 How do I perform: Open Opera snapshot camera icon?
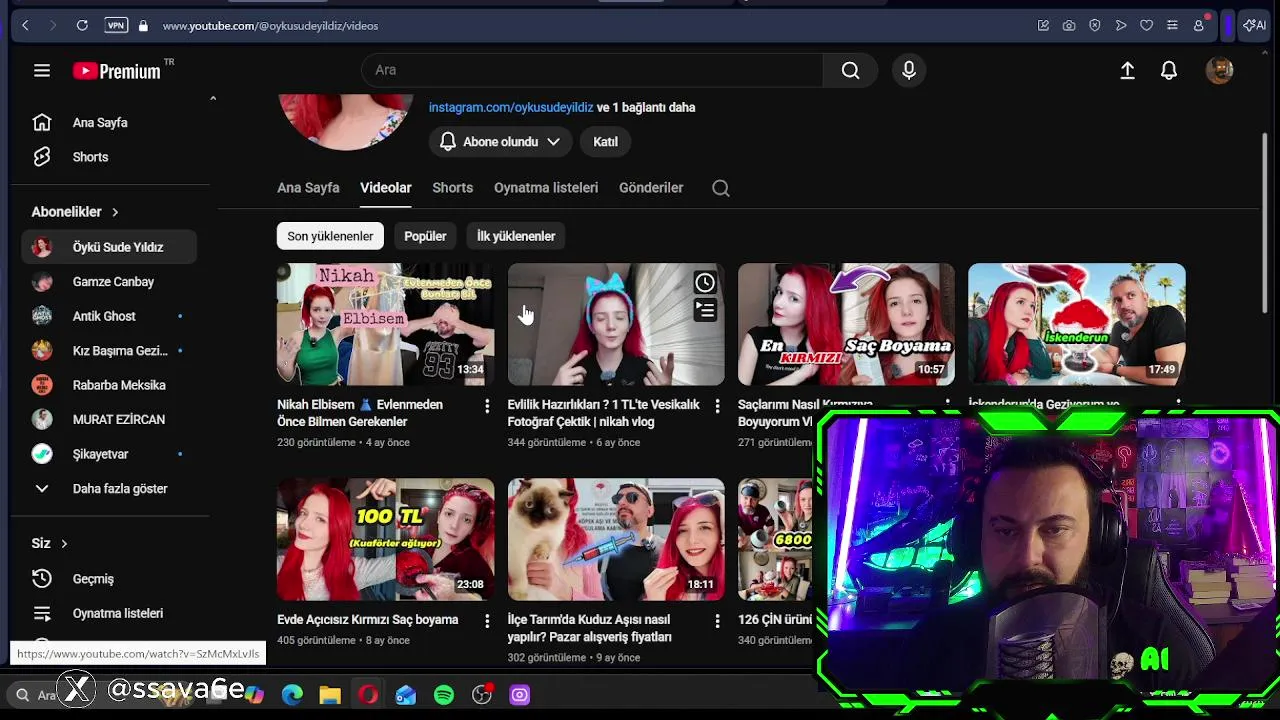(1069, 25)
